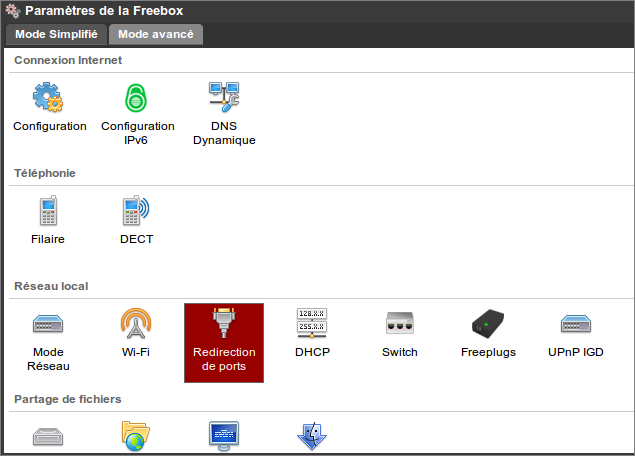635x456 pixels.
Task: Select the highlighted Redirection de ports item
Action: click(x=224, y=342)
